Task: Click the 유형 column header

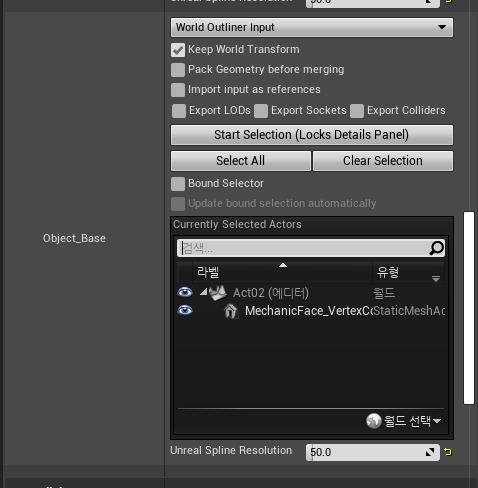Action: [388, 272]
